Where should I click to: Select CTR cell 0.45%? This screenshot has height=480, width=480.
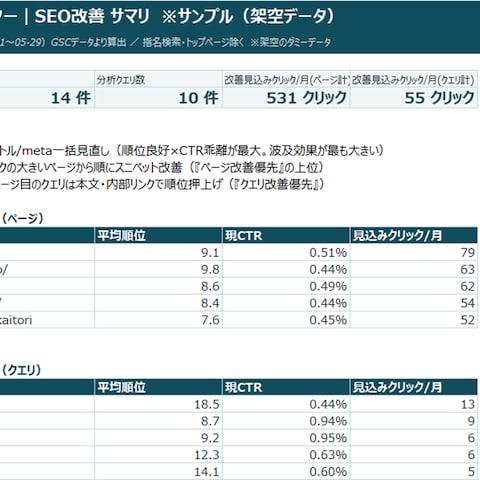tap(286, 320)
